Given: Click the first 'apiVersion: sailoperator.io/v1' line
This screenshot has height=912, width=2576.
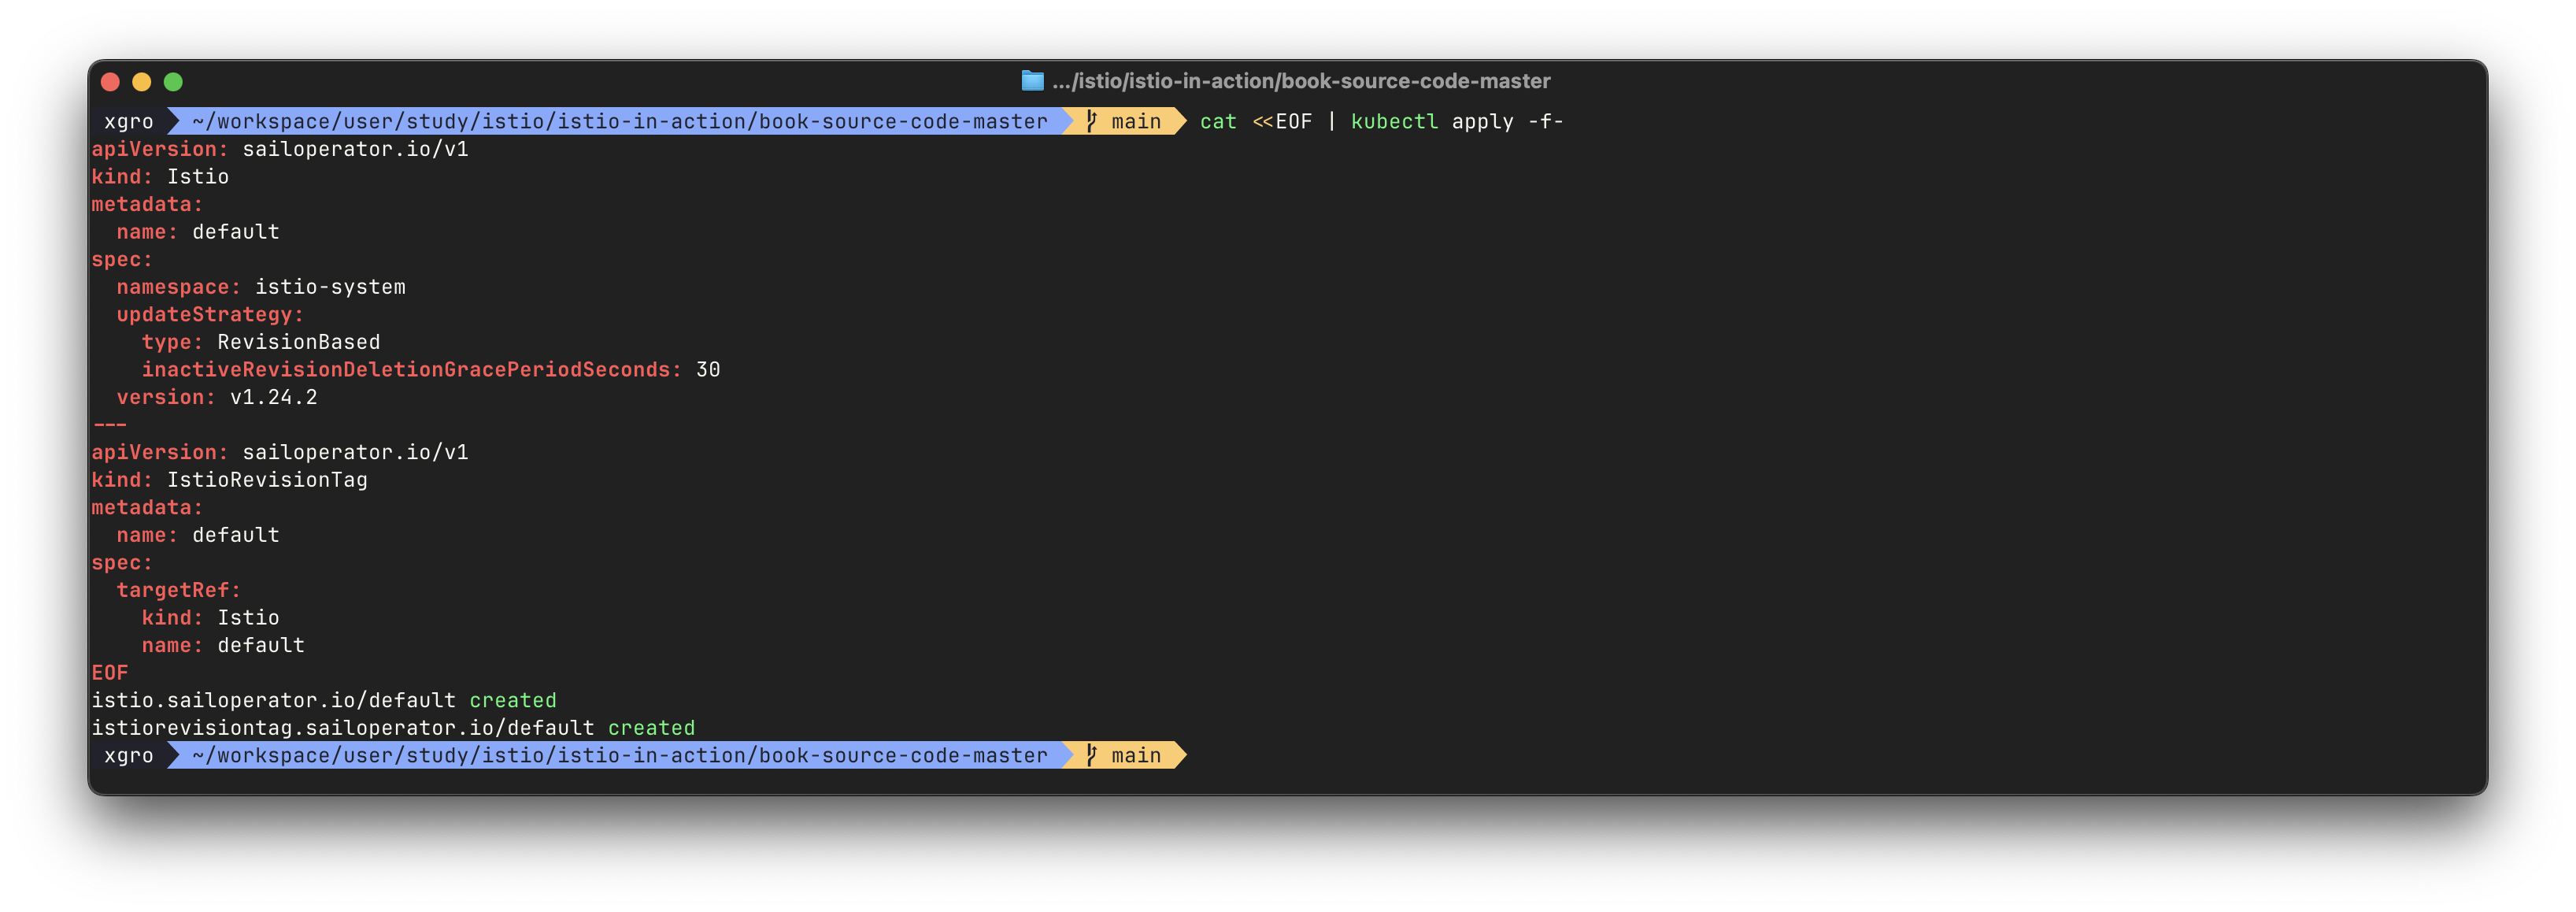Looking at the screenshot, I should pyautogui.click(x=280, y=149).
